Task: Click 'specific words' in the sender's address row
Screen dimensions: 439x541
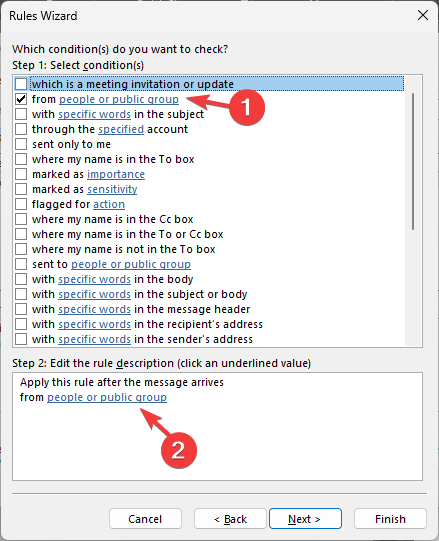Action: click(x=95, y=340)
